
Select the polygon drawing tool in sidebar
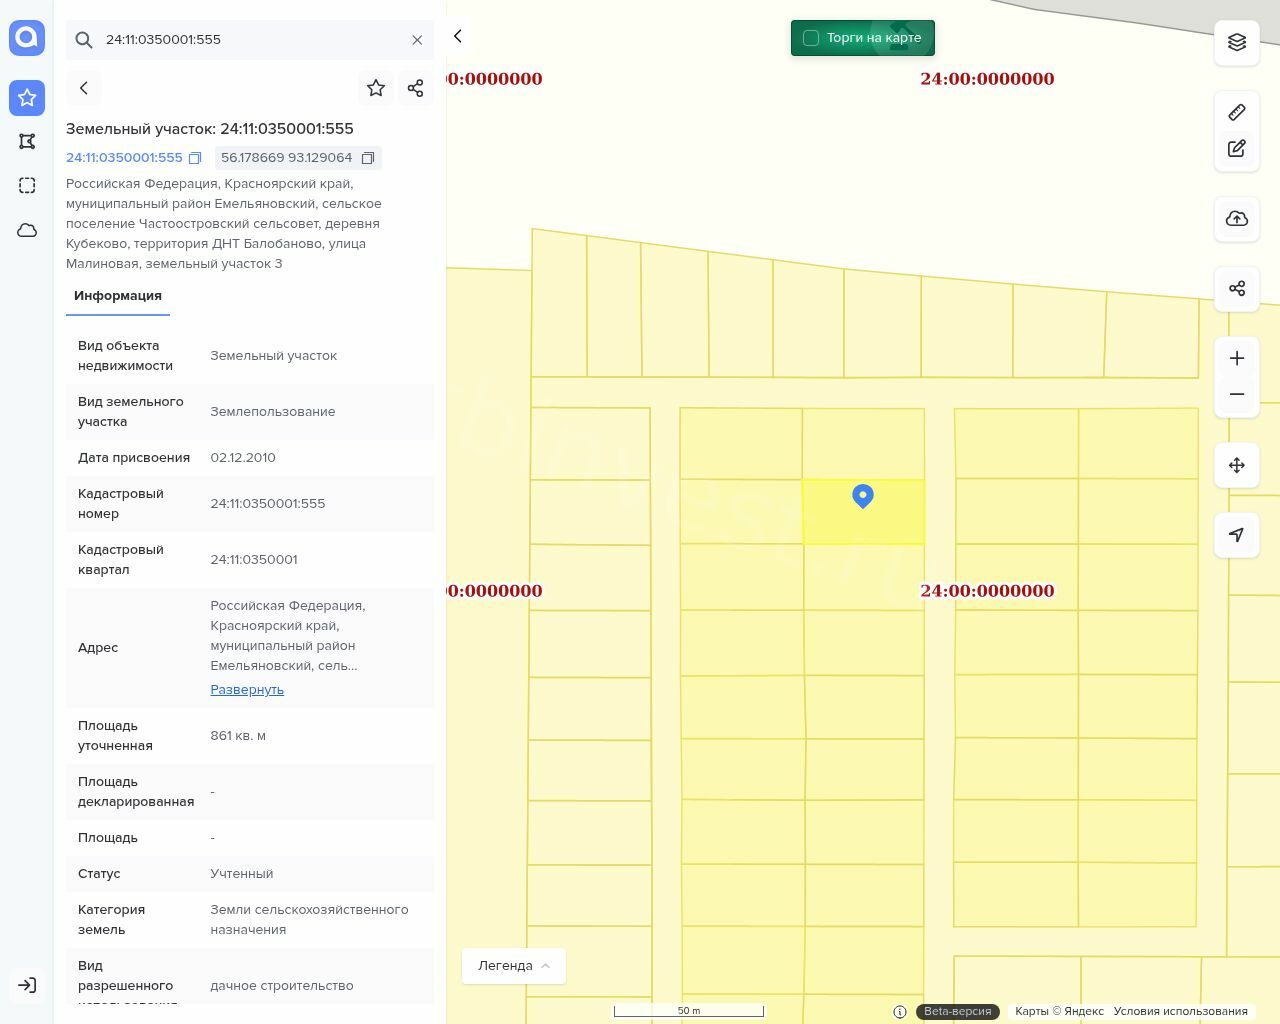[x=27, y=142]
